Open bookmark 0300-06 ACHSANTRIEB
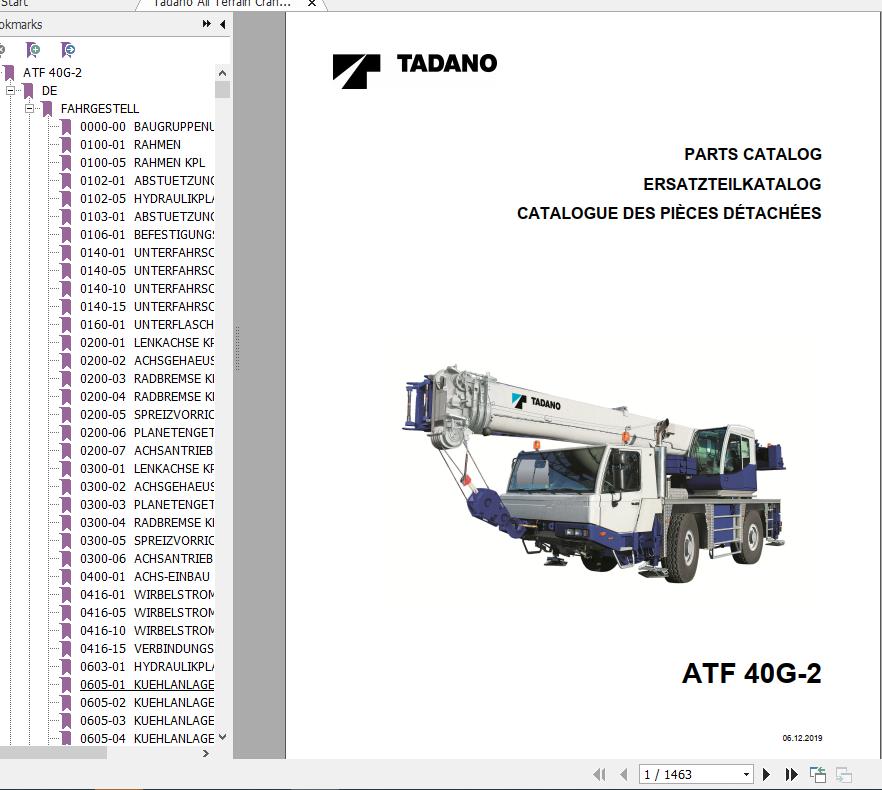 point(146,559)
